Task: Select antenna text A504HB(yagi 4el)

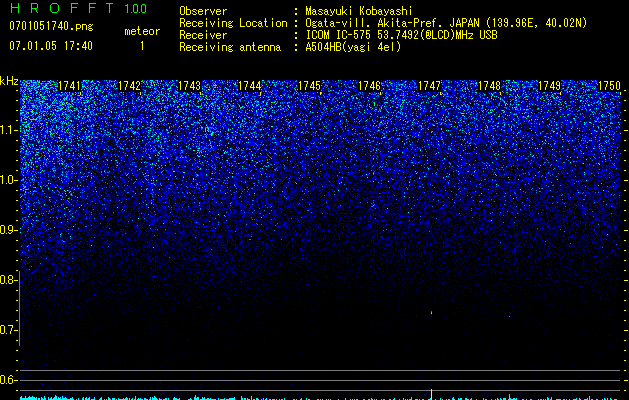Action: (x=353, y=47)
